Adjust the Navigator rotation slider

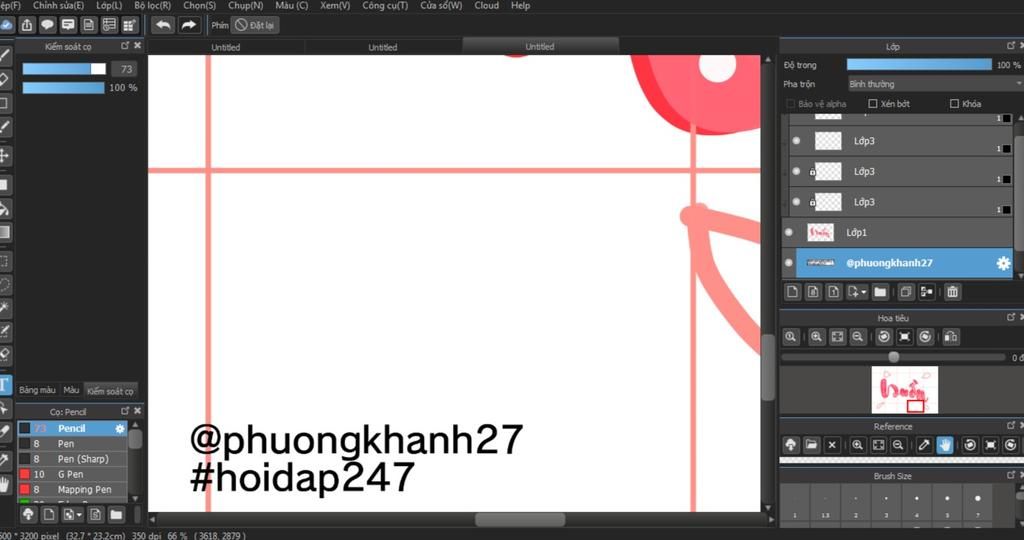coord(893,357)
